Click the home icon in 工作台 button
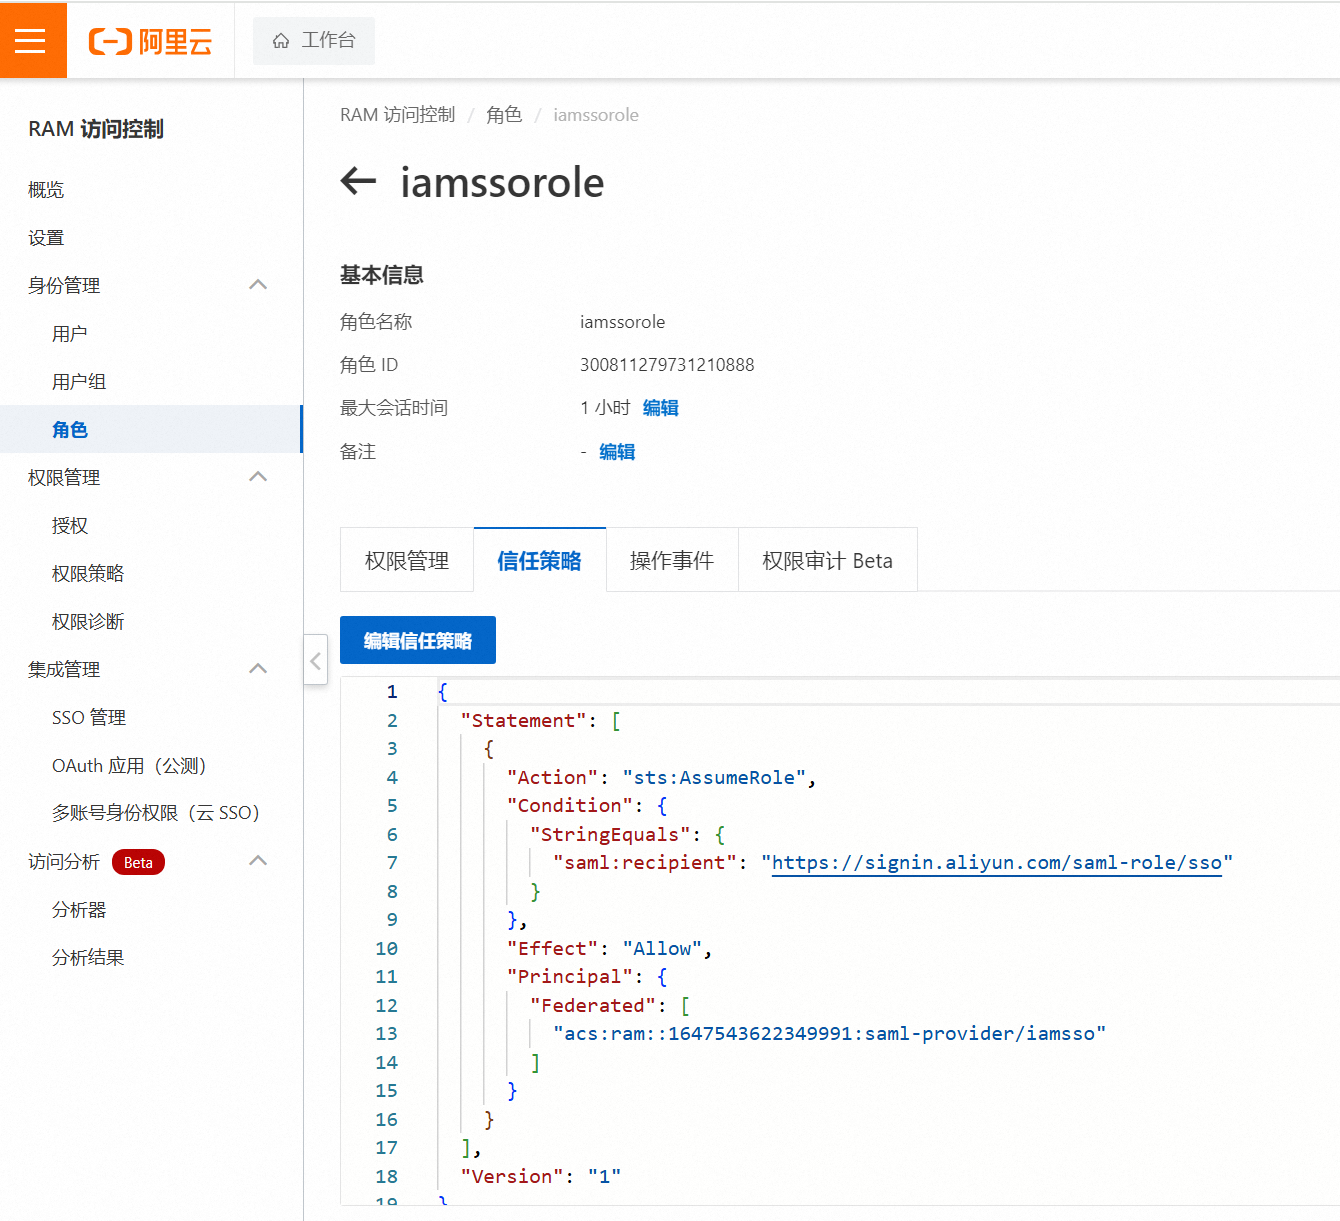The height and width of the screenshot is (1221, 1340). point(281,41)
